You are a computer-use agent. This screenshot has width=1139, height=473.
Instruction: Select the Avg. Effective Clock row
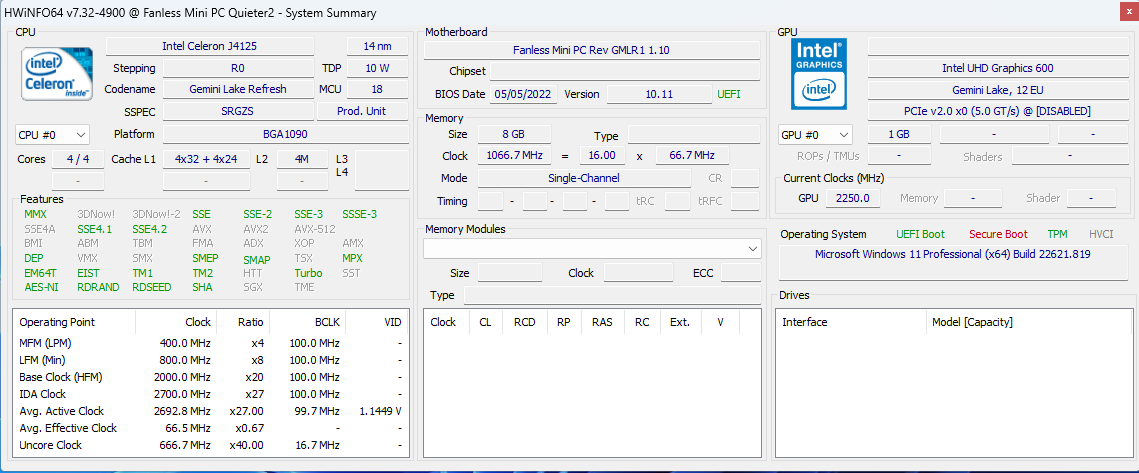pos(211,428)
